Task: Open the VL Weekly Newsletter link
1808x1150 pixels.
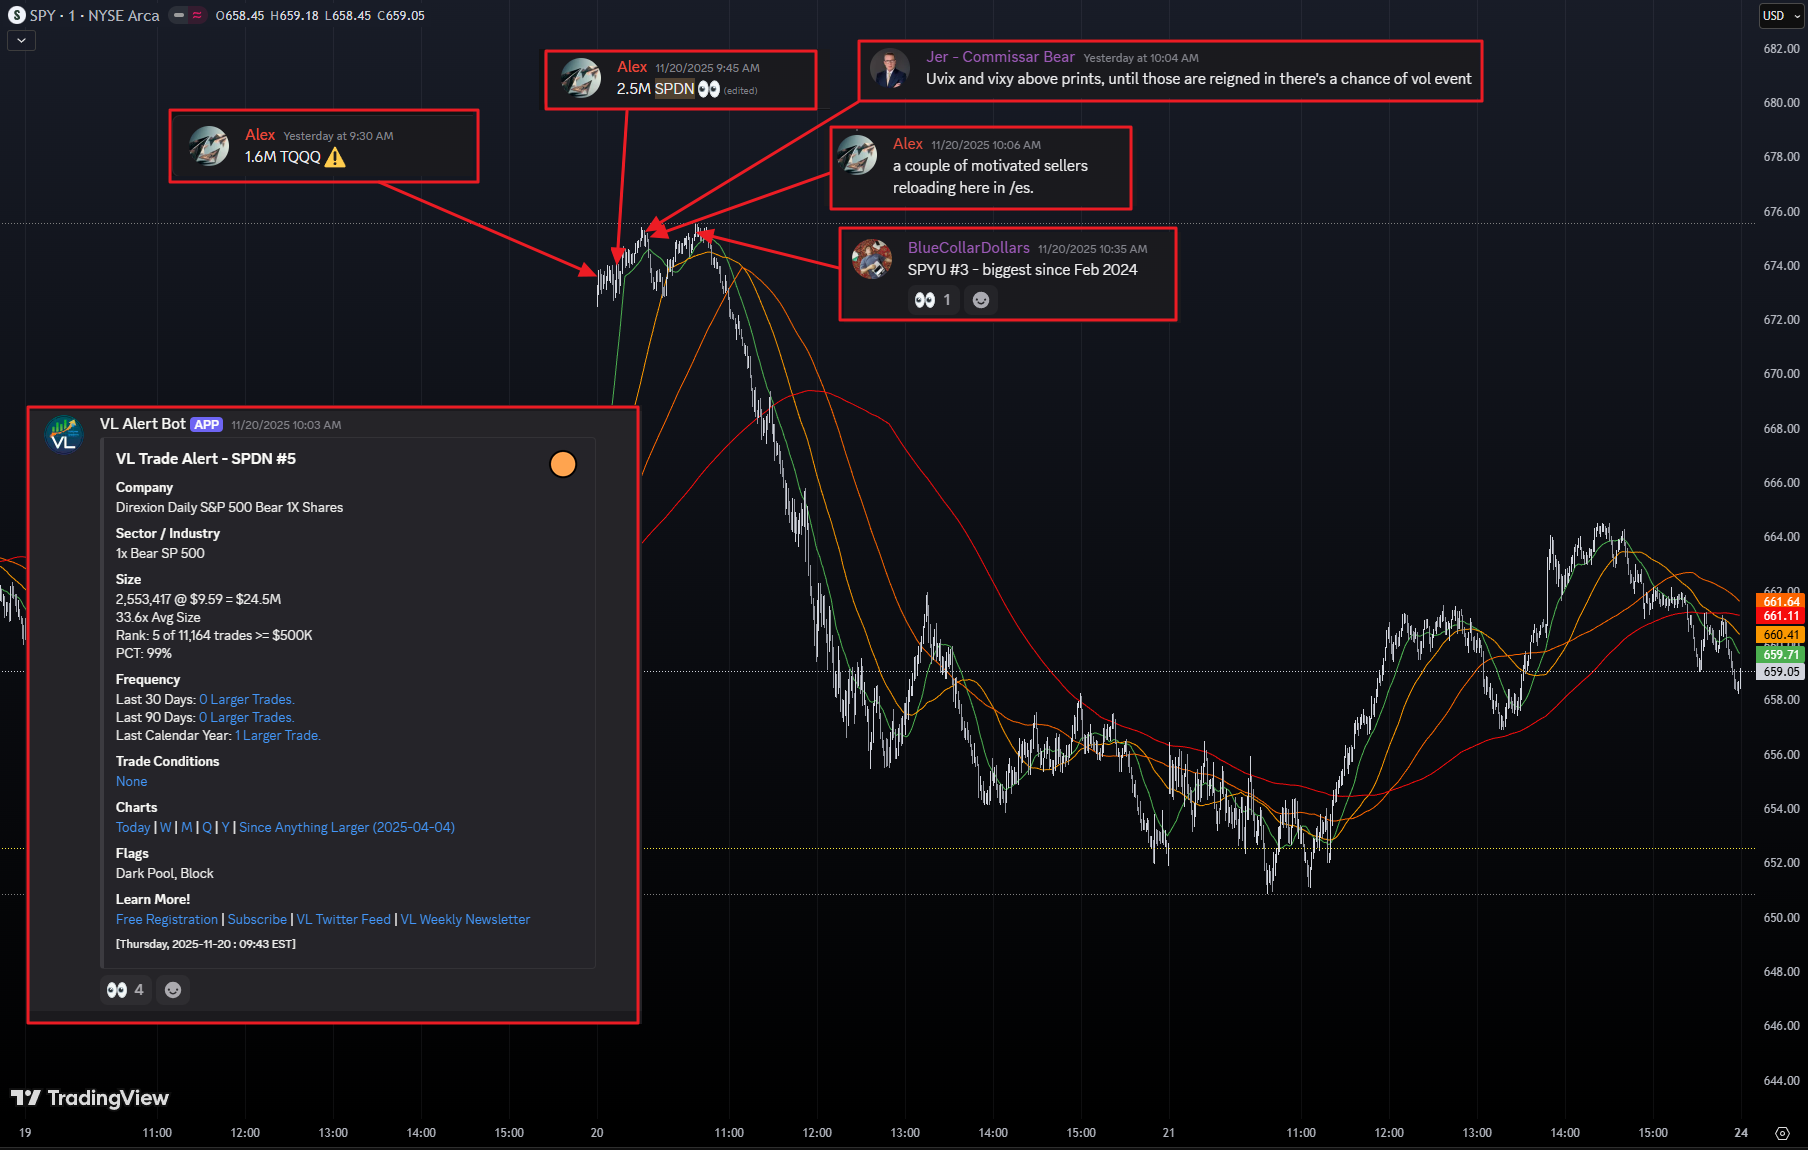Action: click(465, 919)
